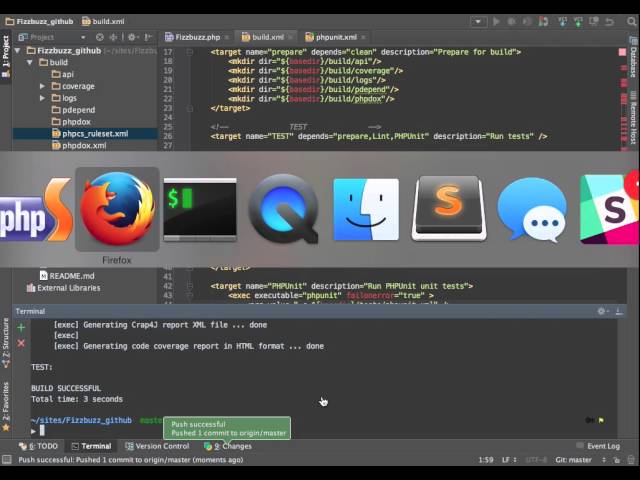Select Firefox in the app switcher

[118, 209]
